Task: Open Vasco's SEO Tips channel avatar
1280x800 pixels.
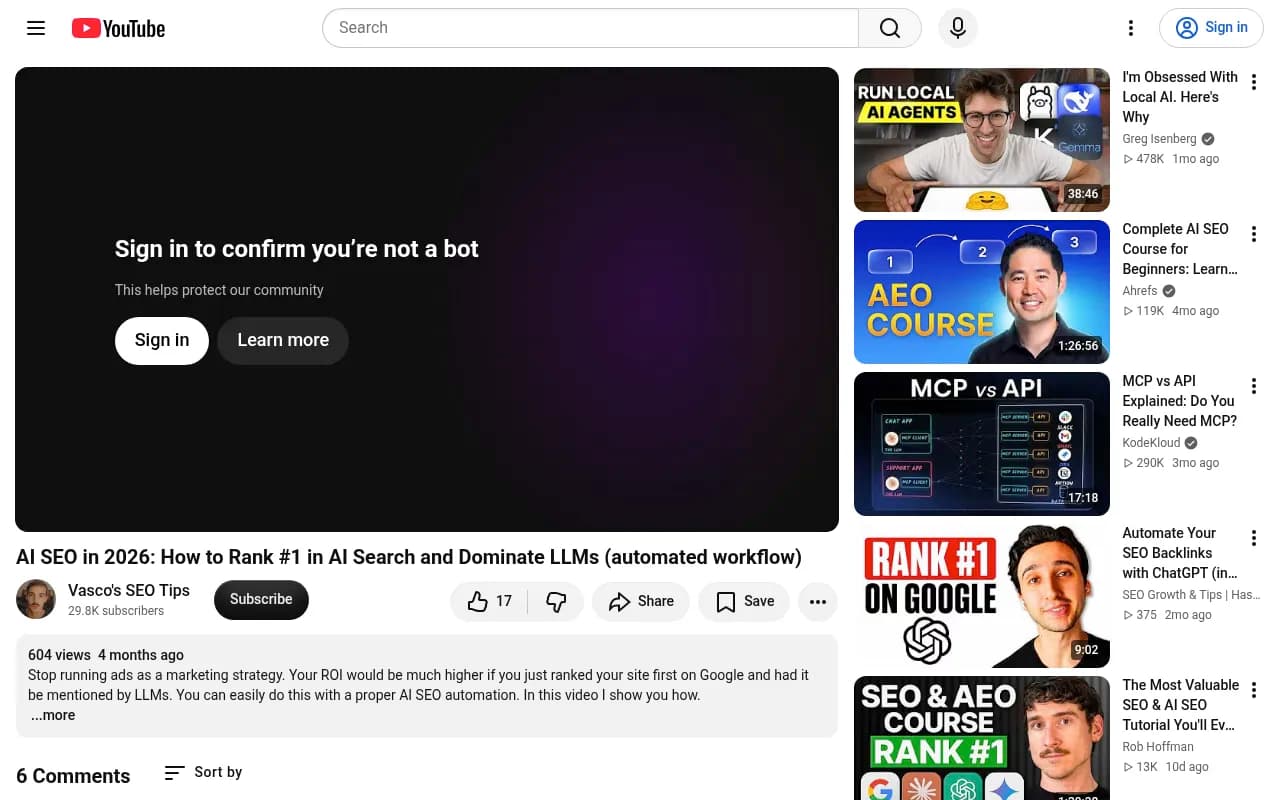Action: (x=36, y=599)
